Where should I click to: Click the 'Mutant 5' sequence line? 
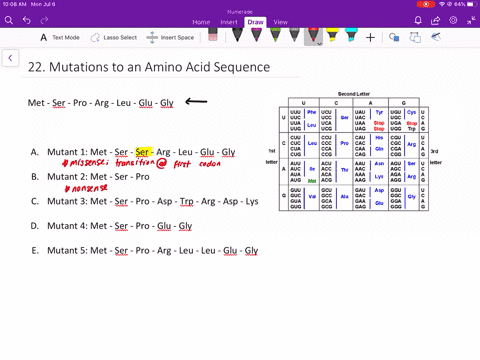tap(153, 251)
